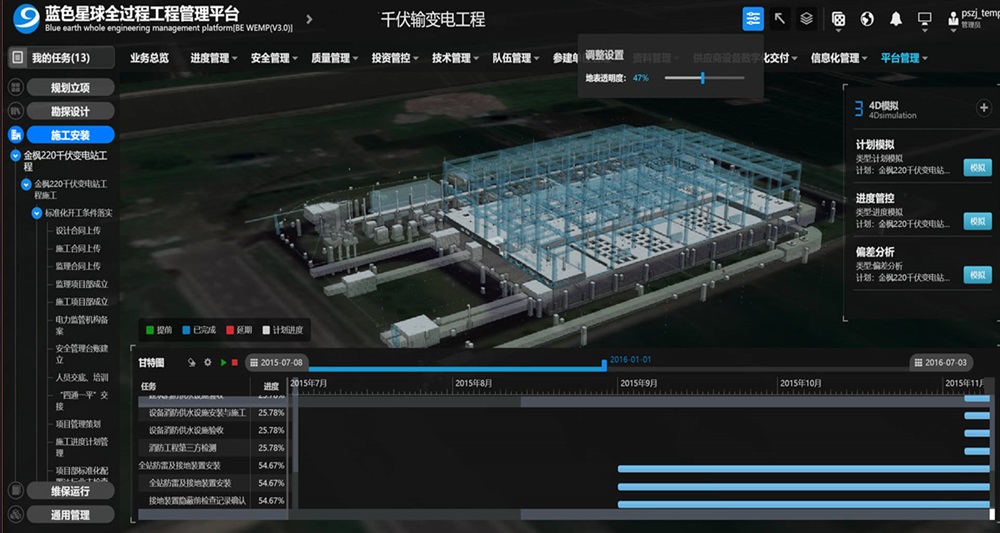
Task: Switch to 维保运行 stage
Action: 70,491
